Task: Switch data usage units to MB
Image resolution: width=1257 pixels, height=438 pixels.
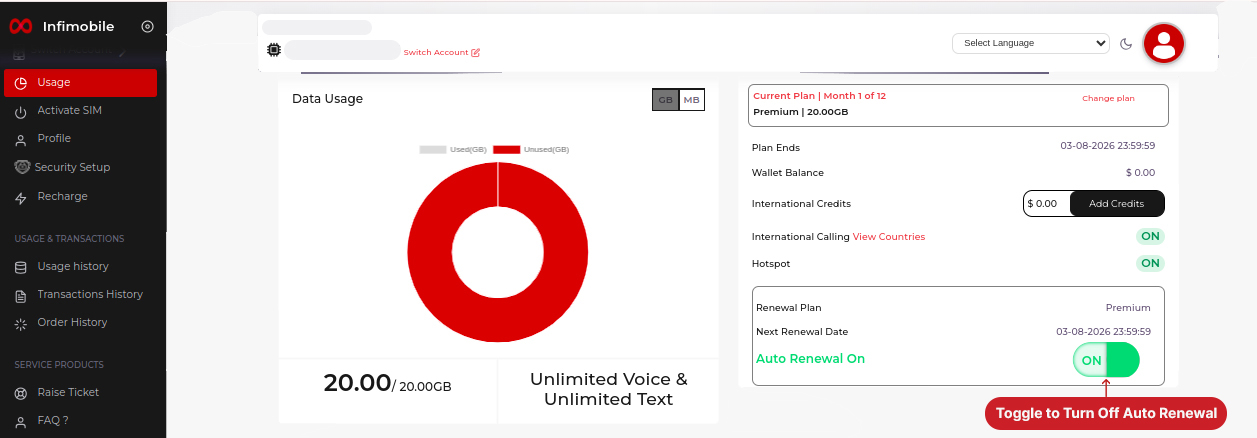Action: point(692,100)
